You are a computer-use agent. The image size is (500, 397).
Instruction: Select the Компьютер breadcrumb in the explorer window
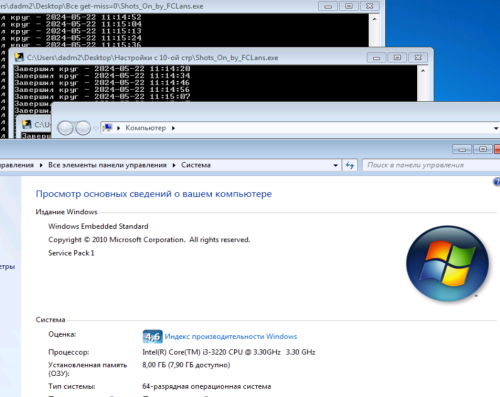146,128
